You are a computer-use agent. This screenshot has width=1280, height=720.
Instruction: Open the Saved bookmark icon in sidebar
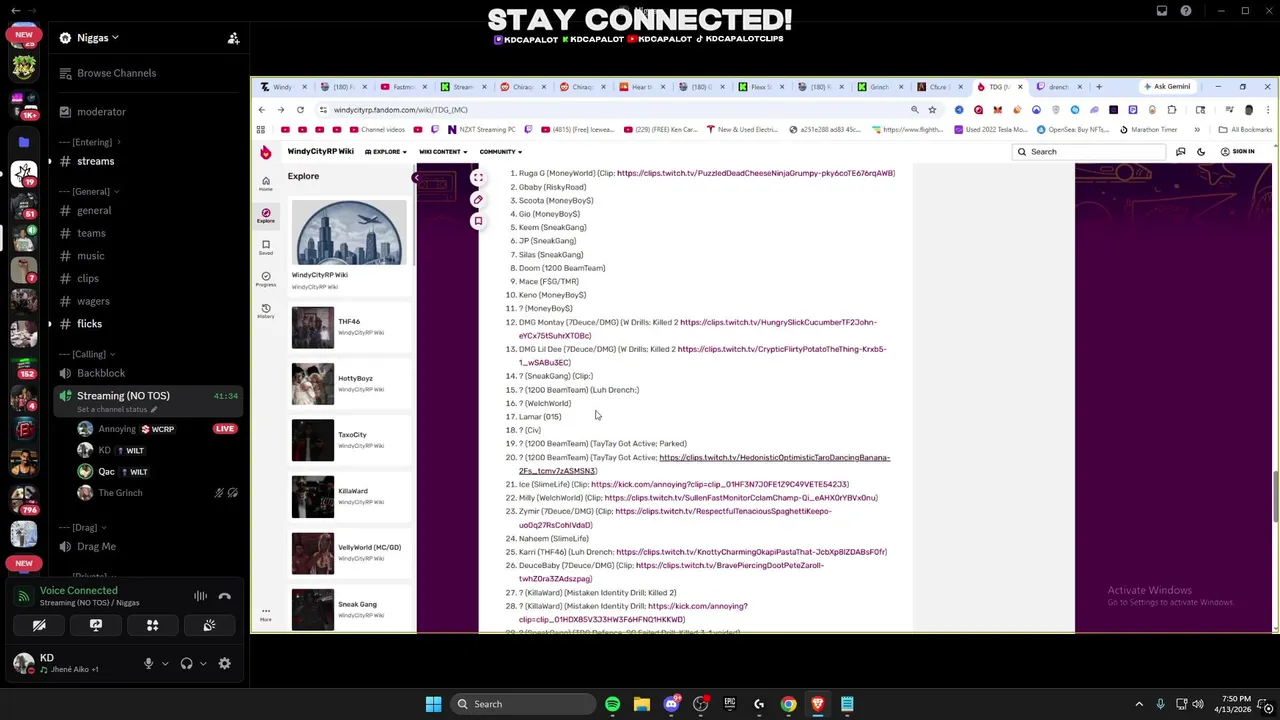[x=265, y=247]
